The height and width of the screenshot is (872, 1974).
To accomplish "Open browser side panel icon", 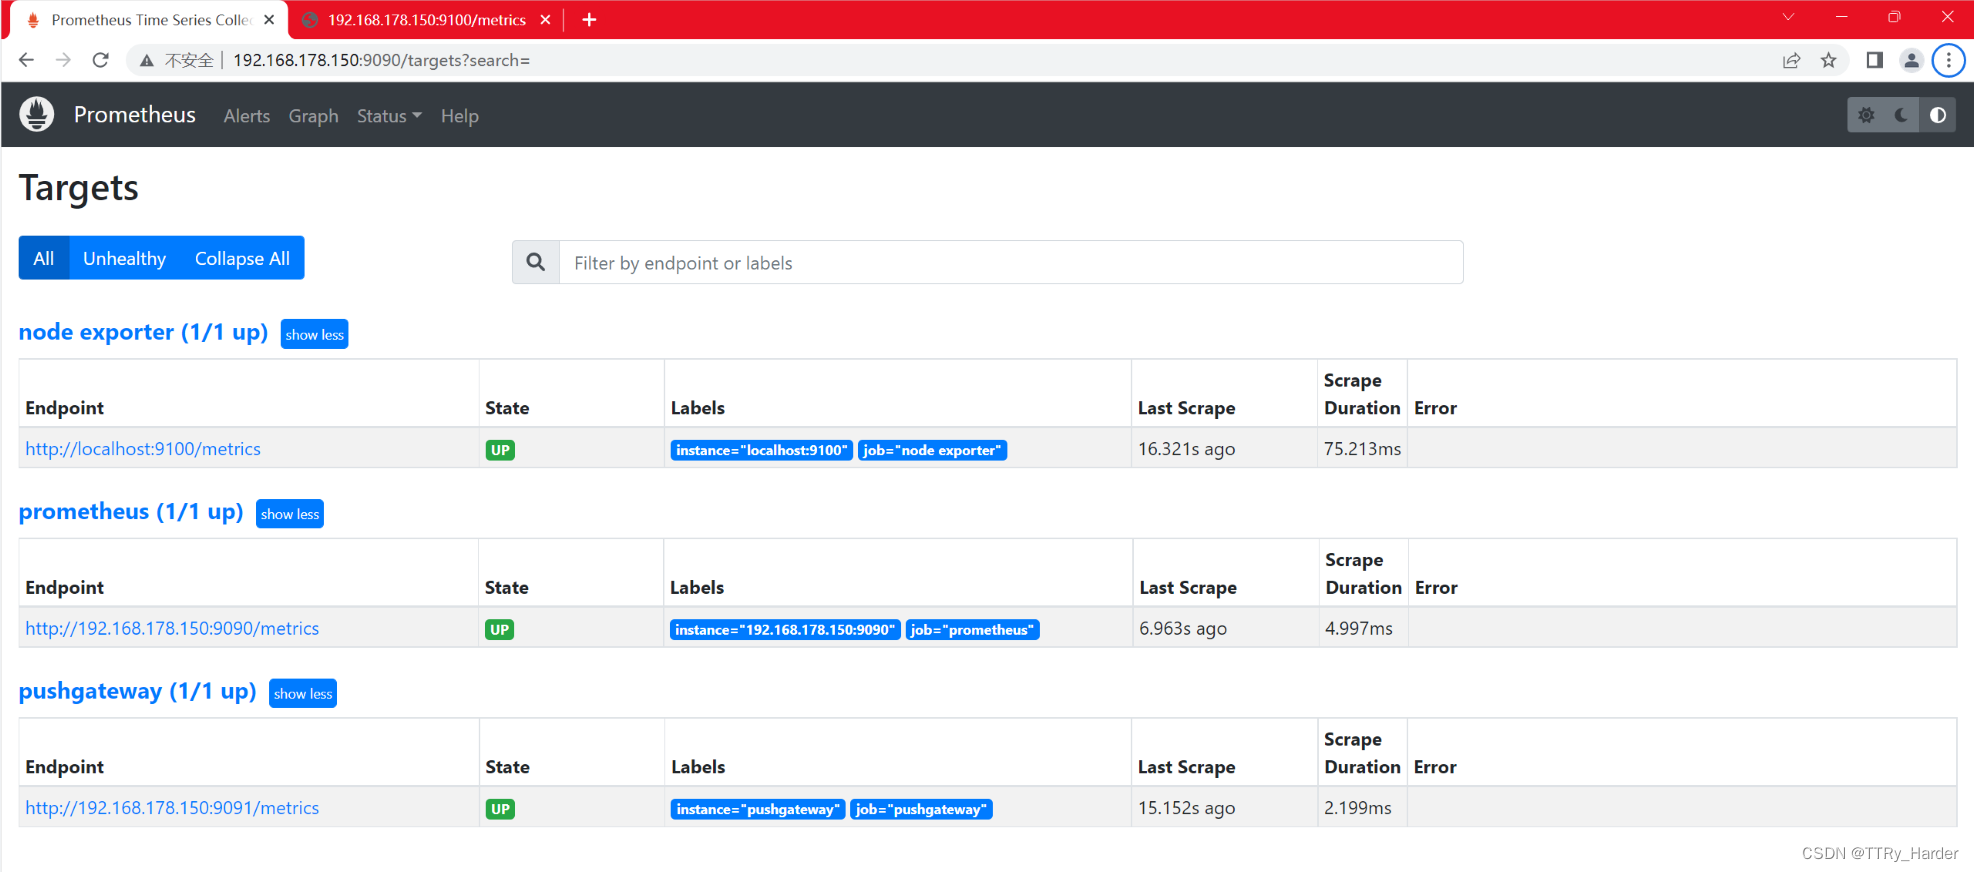I will pos(1875,60).
